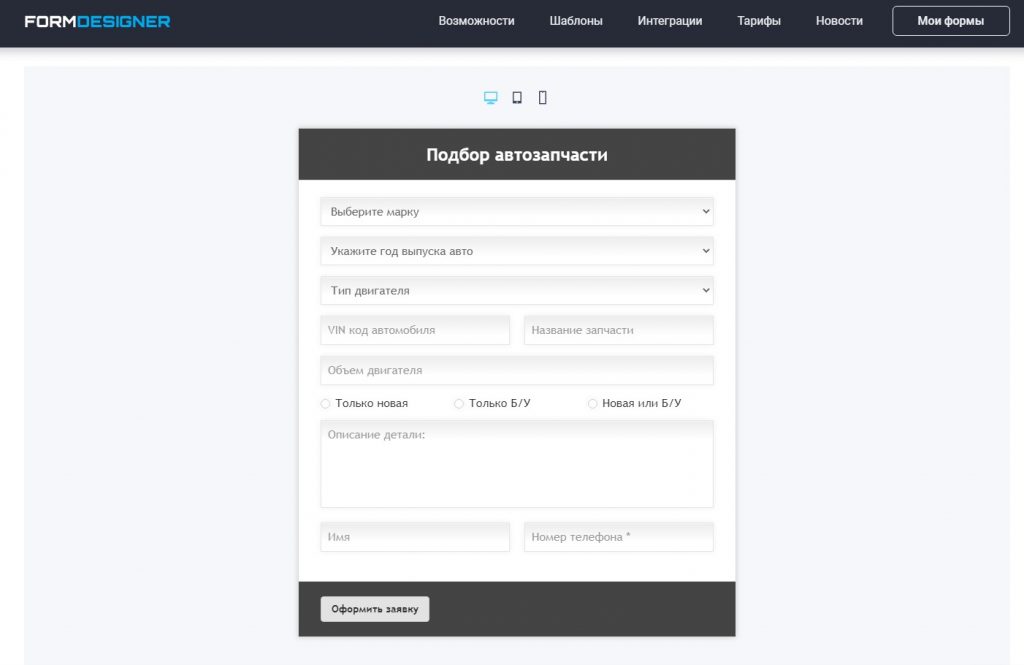Focus the "Название запчасти" text field

[618, 330]
